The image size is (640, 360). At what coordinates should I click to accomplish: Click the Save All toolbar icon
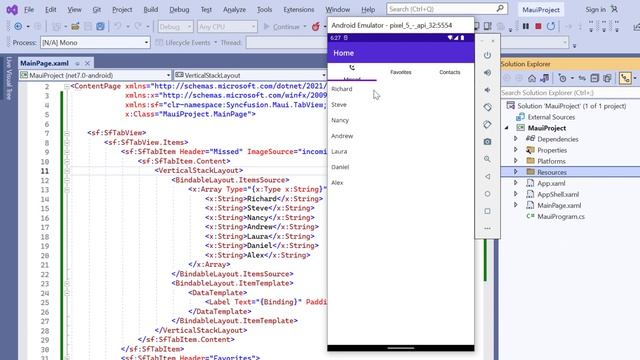tap(100, 27)
